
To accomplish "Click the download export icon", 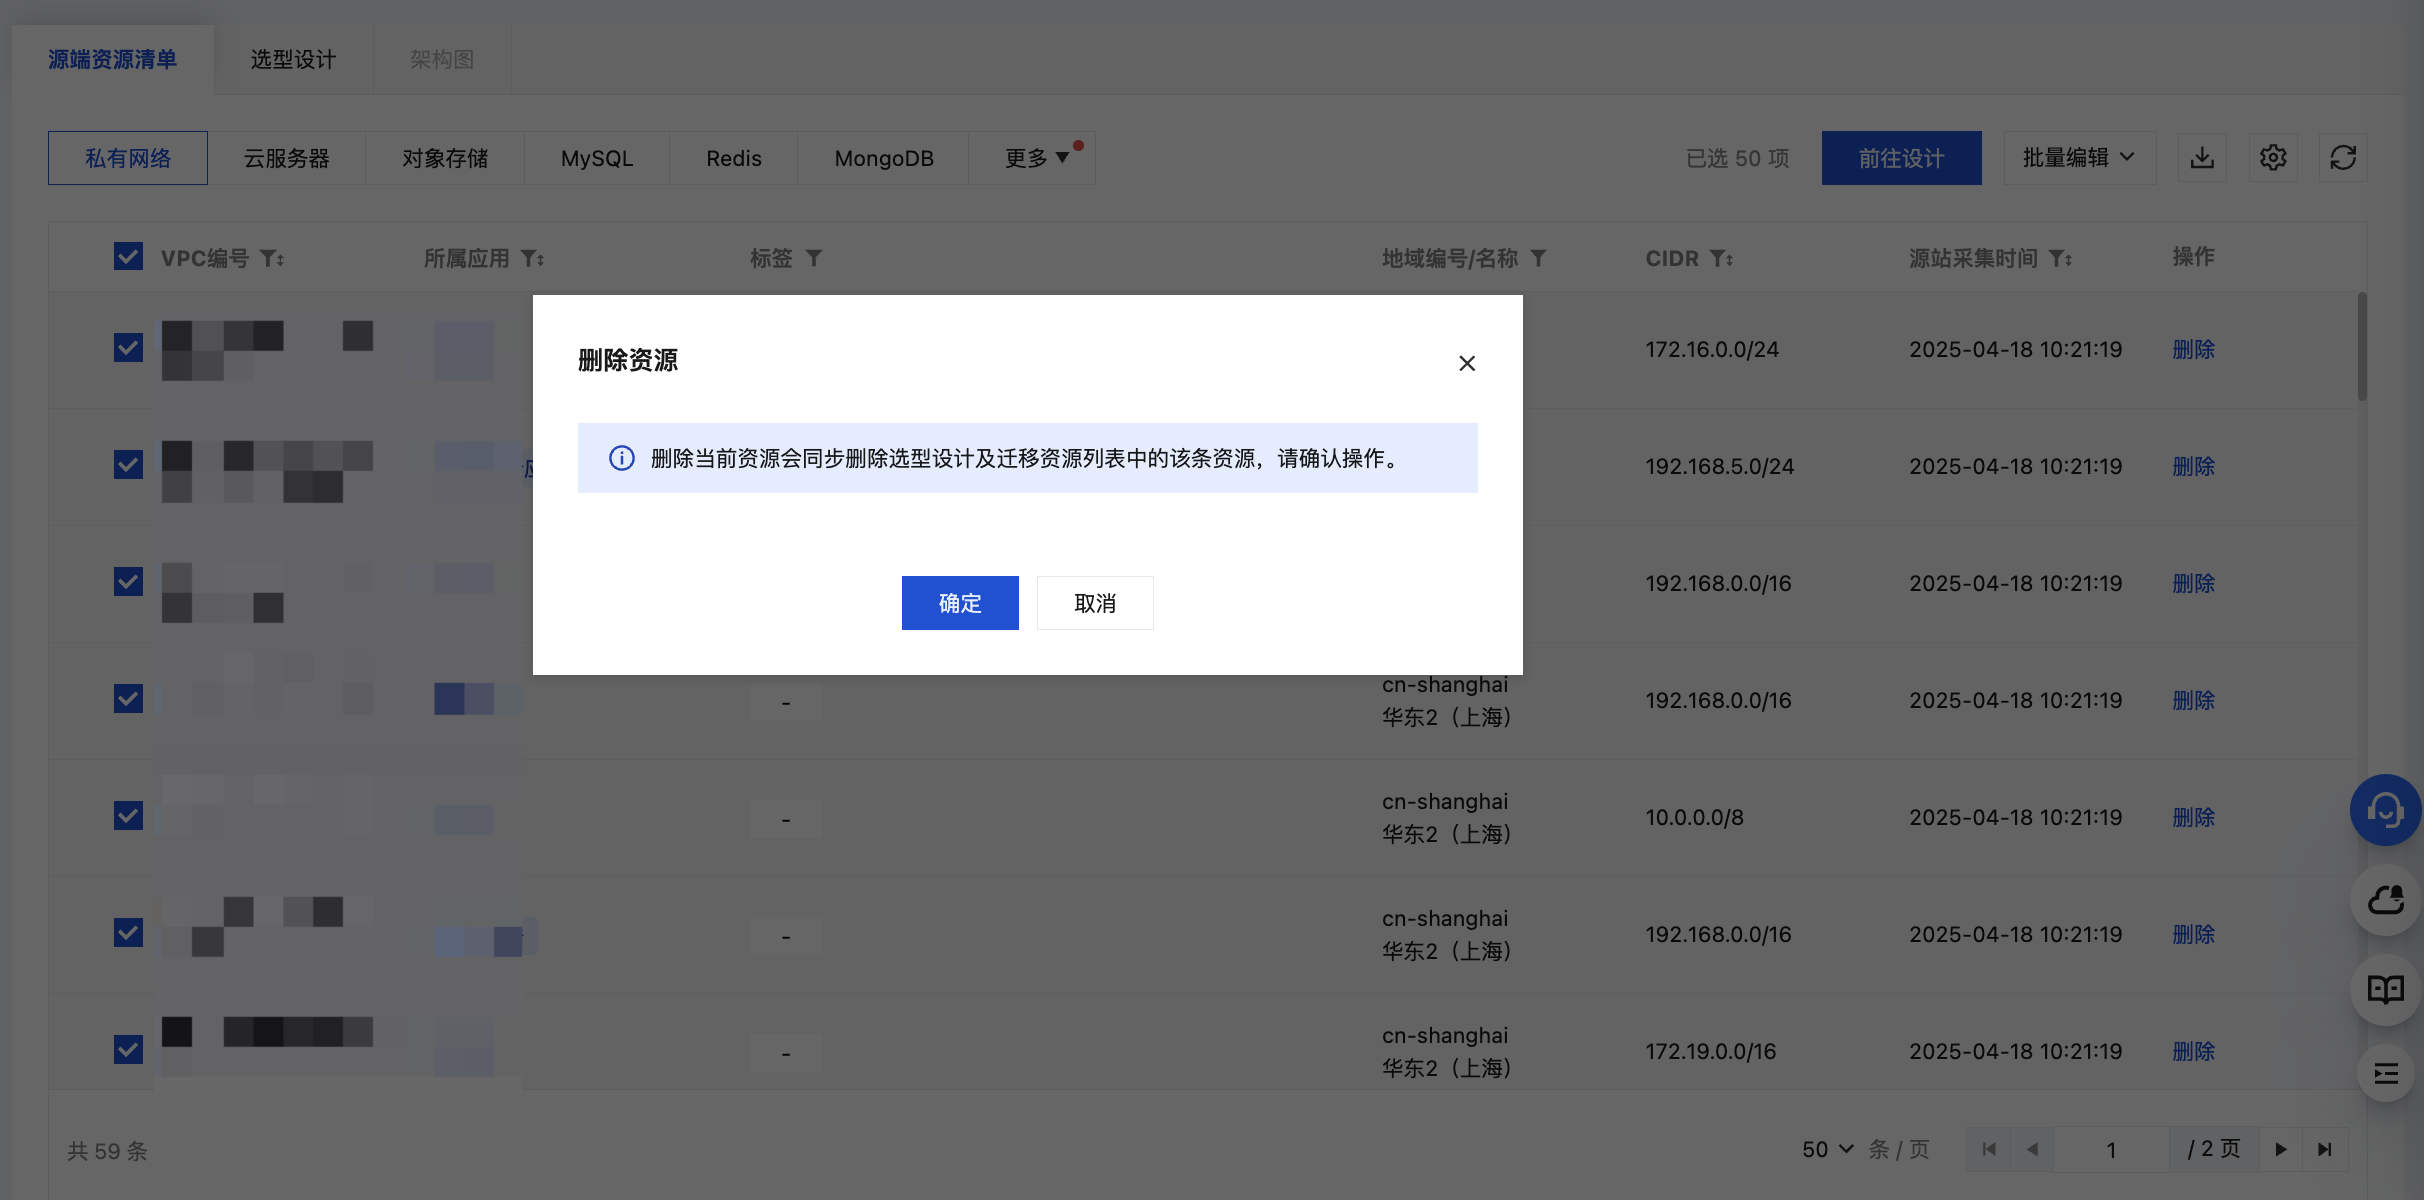I will (2202, 158).
